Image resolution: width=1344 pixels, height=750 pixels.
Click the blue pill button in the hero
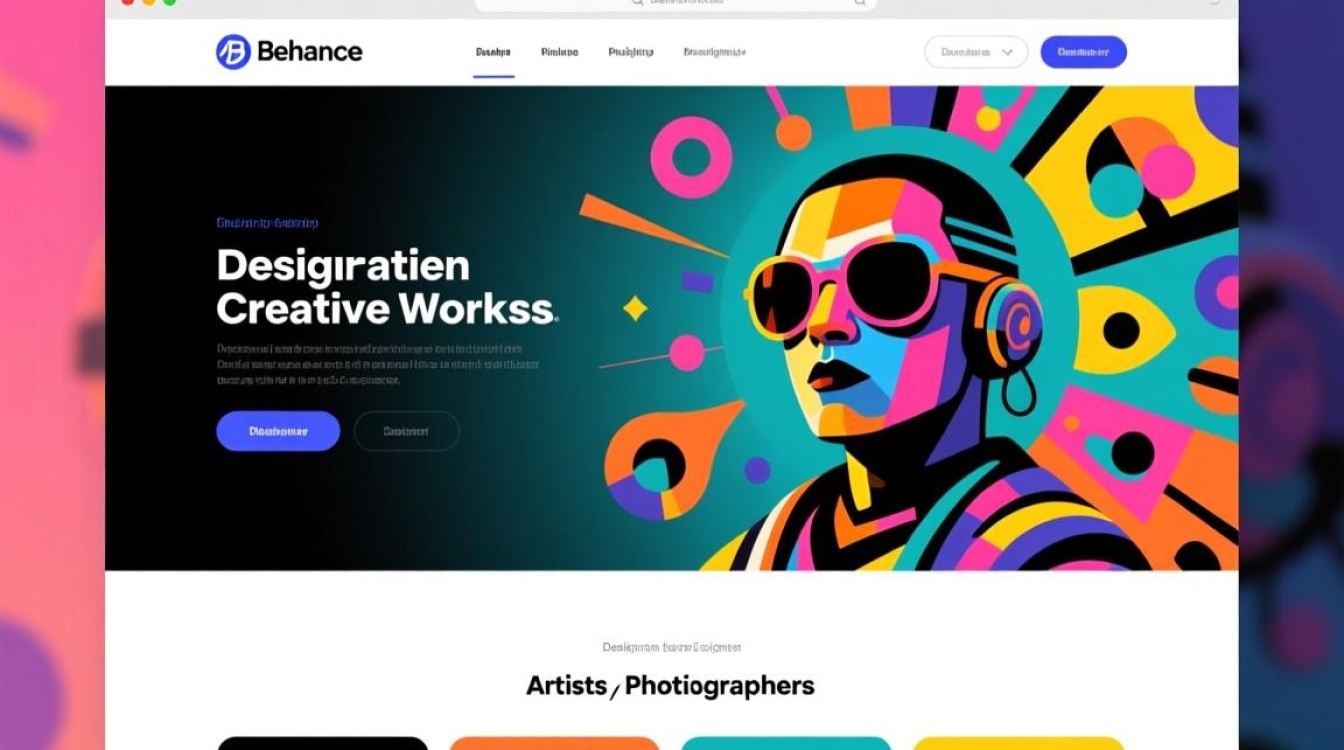(278, 431)
